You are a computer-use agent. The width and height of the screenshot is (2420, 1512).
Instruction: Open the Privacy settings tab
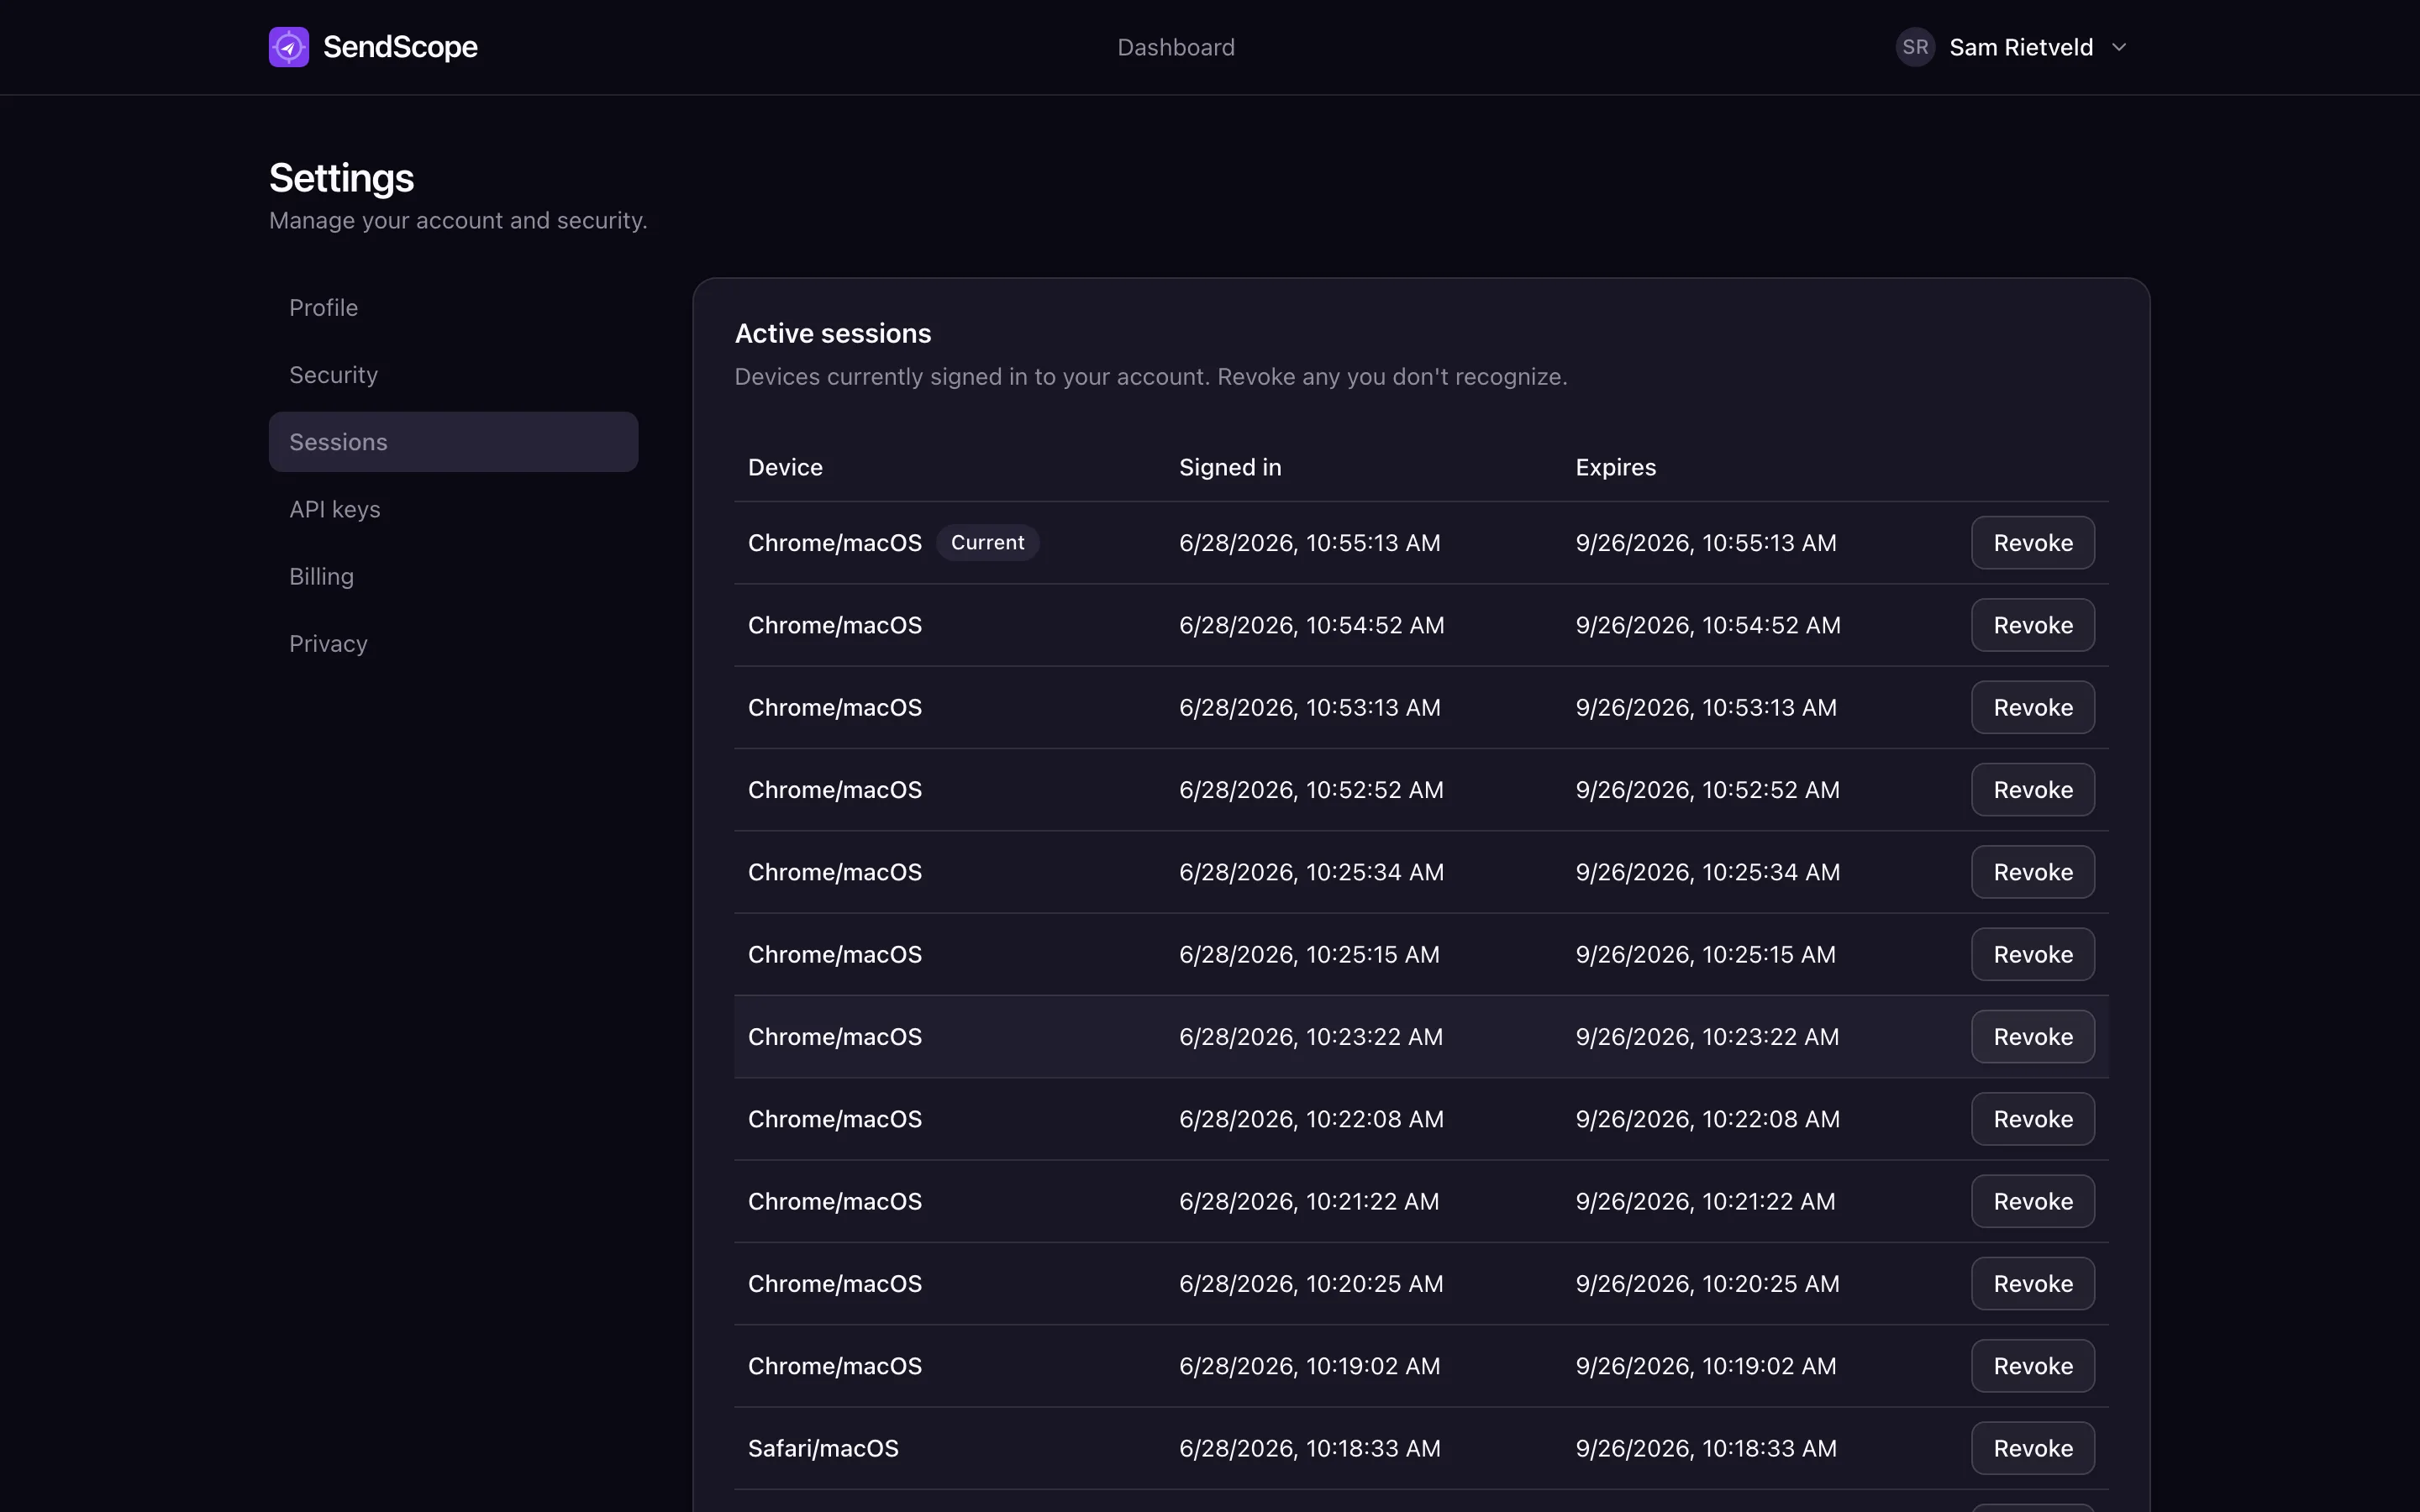pos(453,643)
